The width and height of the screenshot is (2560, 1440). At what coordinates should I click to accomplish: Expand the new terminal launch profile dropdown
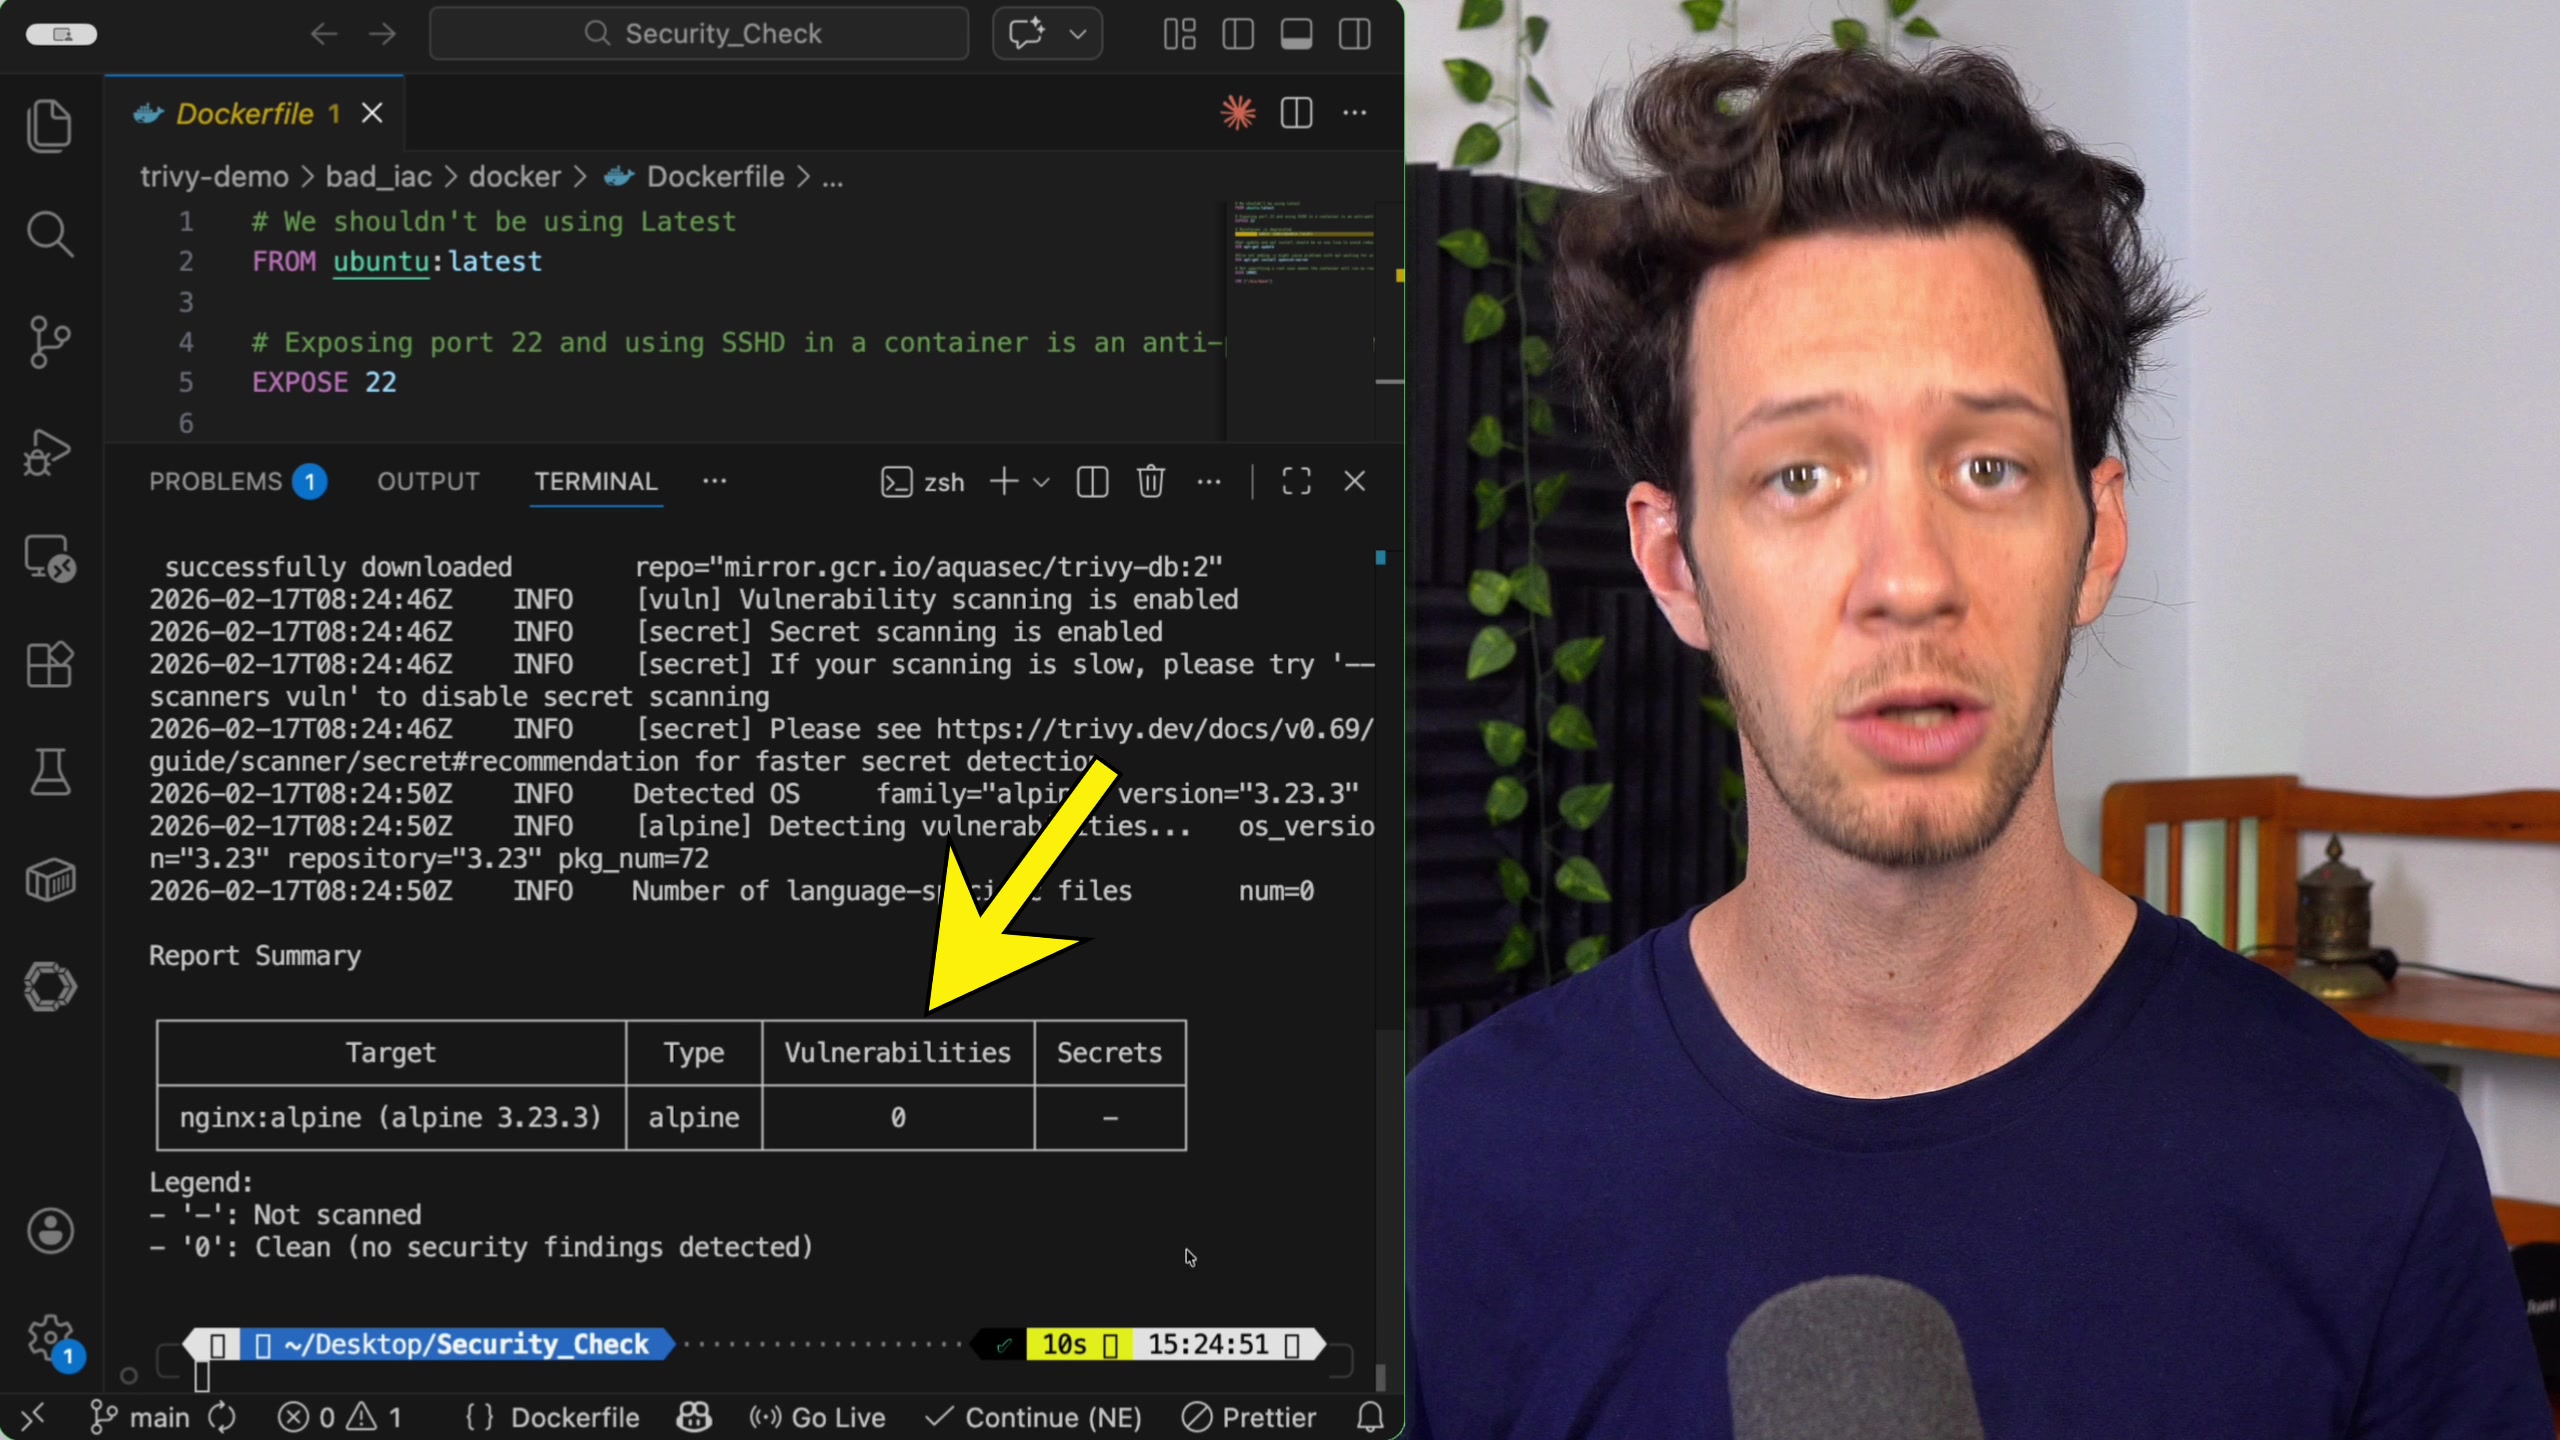(x=1041, y=482)
